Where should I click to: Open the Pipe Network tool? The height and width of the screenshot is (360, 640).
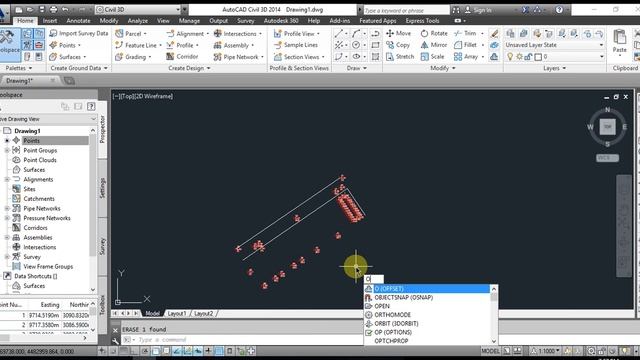(x=239, y=57)
